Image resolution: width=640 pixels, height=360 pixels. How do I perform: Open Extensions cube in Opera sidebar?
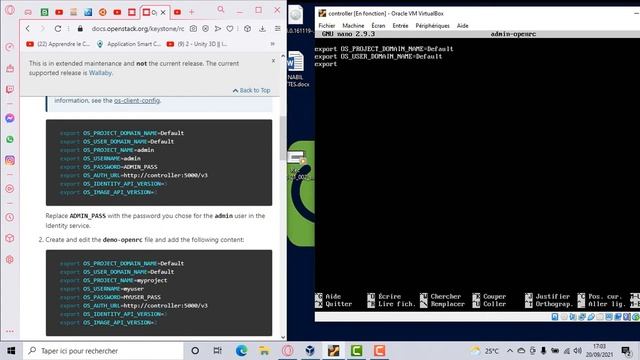click(x=10, y=238)
